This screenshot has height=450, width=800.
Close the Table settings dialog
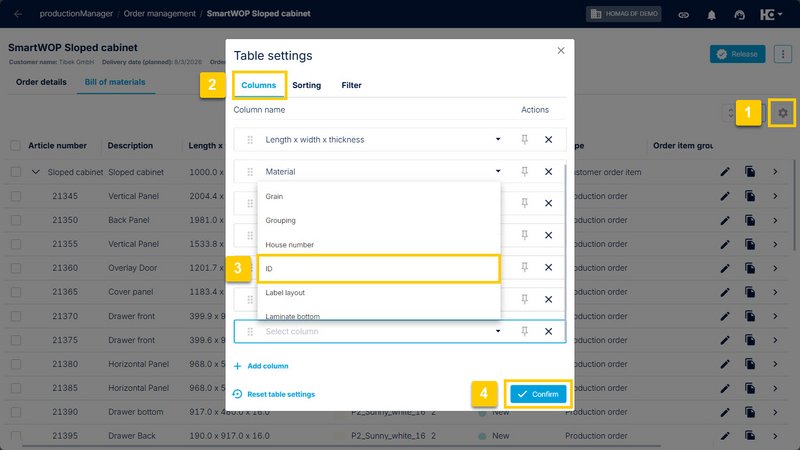[561, 51]
